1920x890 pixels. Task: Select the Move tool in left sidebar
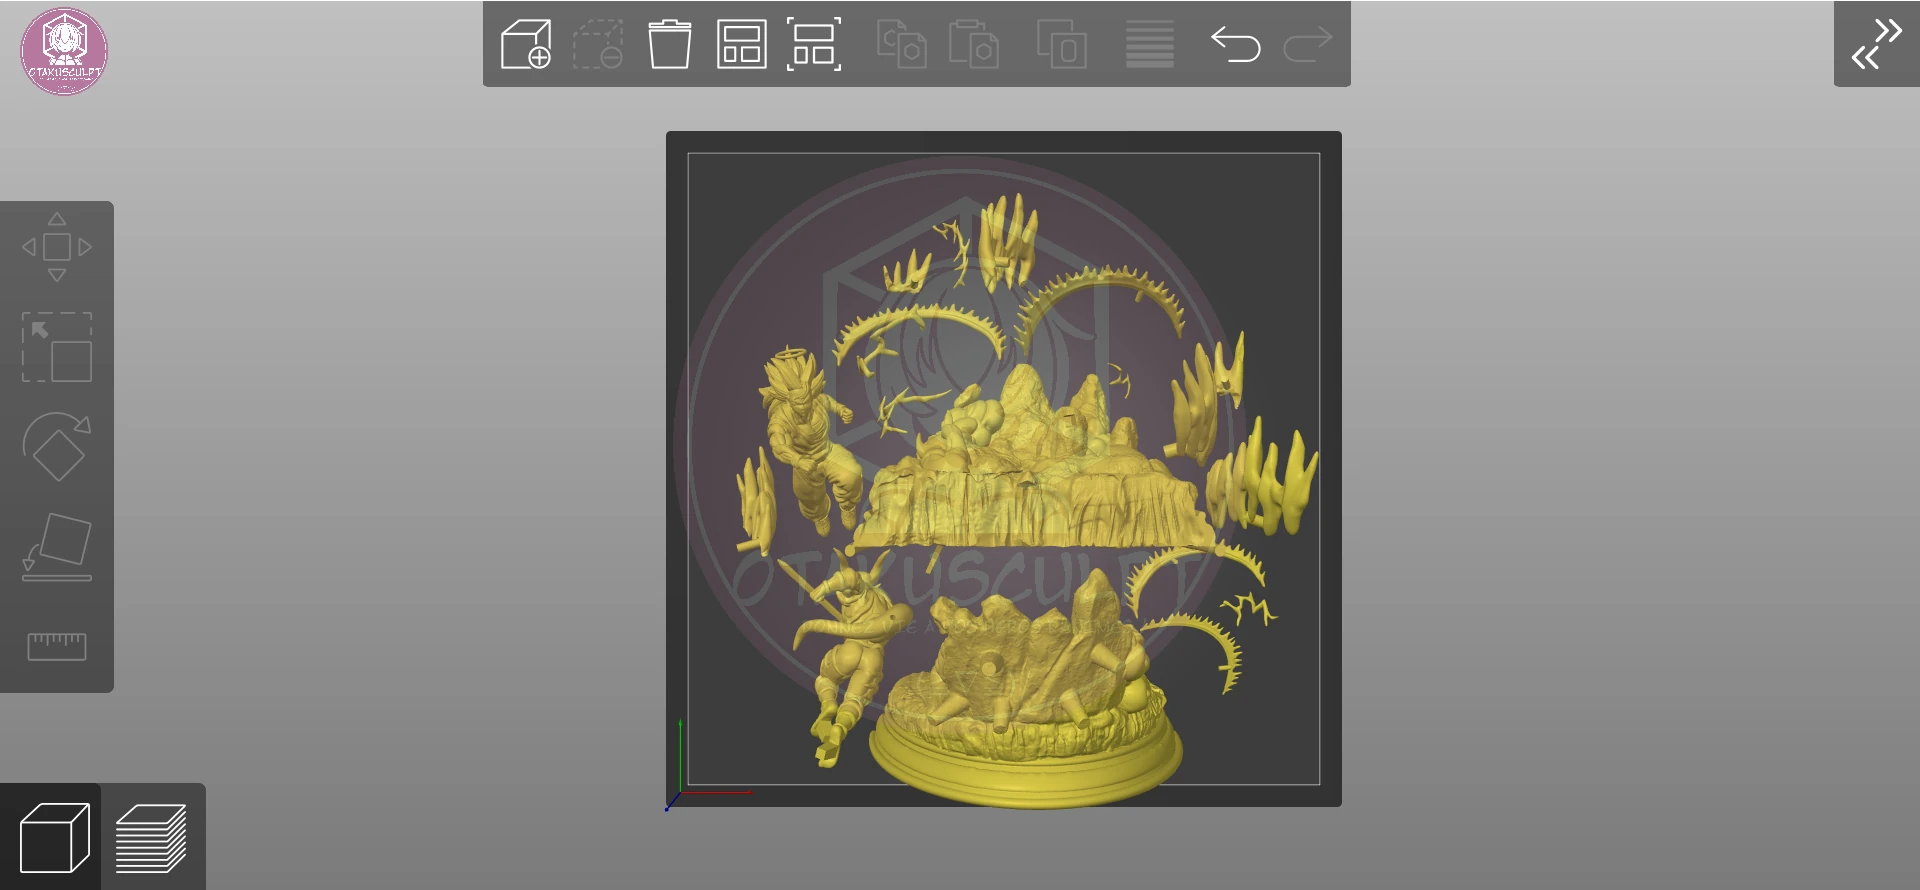tap(57, 247)
